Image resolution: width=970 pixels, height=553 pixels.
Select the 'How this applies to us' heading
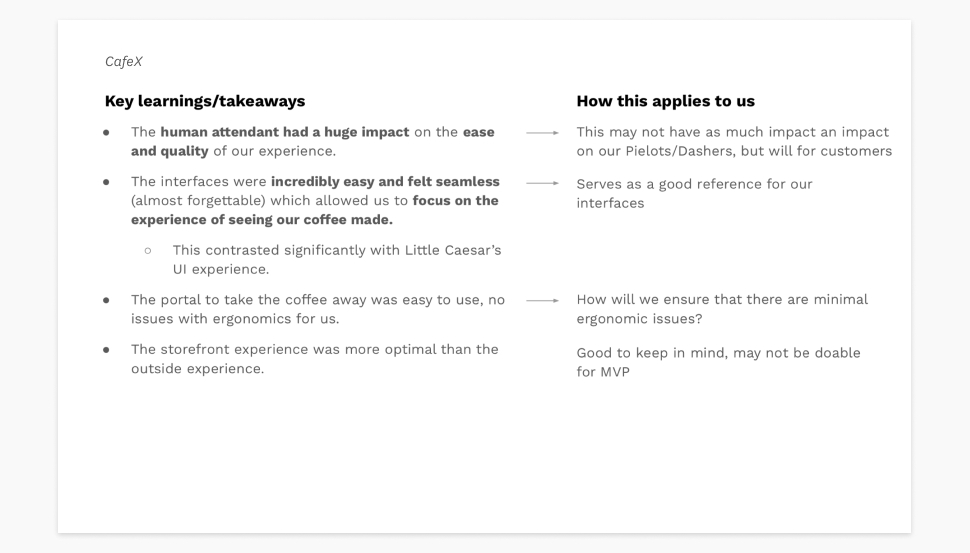pos(665,101)
